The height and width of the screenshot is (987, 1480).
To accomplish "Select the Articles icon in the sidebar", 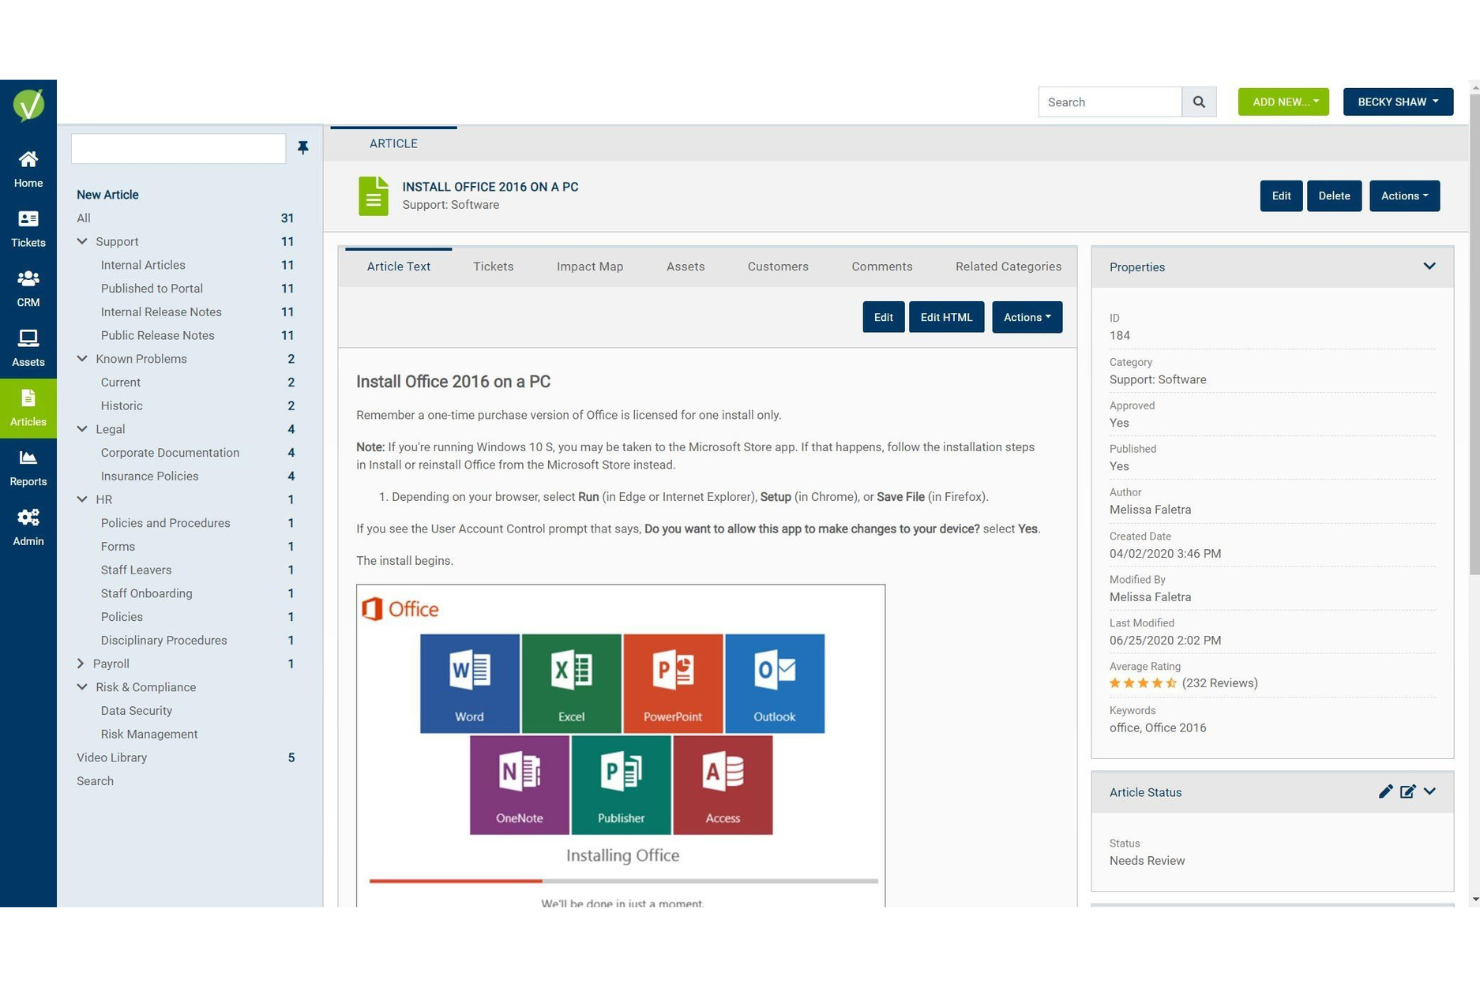I will point(28,408).
